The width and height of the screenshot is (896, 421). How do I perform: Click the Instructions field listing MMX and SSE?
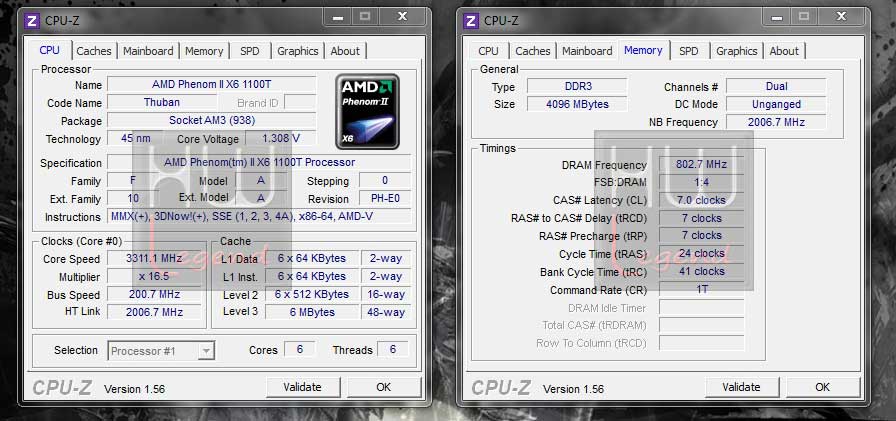pos(259,216)
